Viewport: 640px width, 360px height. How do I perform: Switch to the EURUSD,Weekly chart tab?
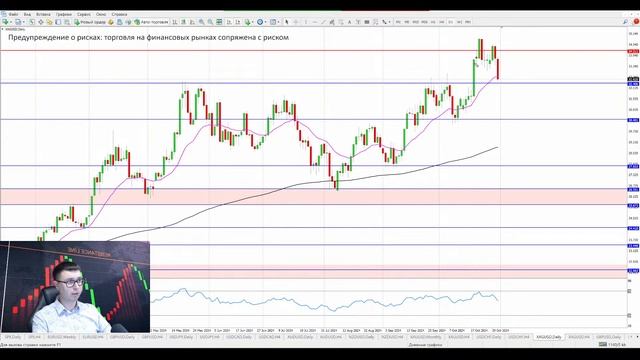pos(62,337)
